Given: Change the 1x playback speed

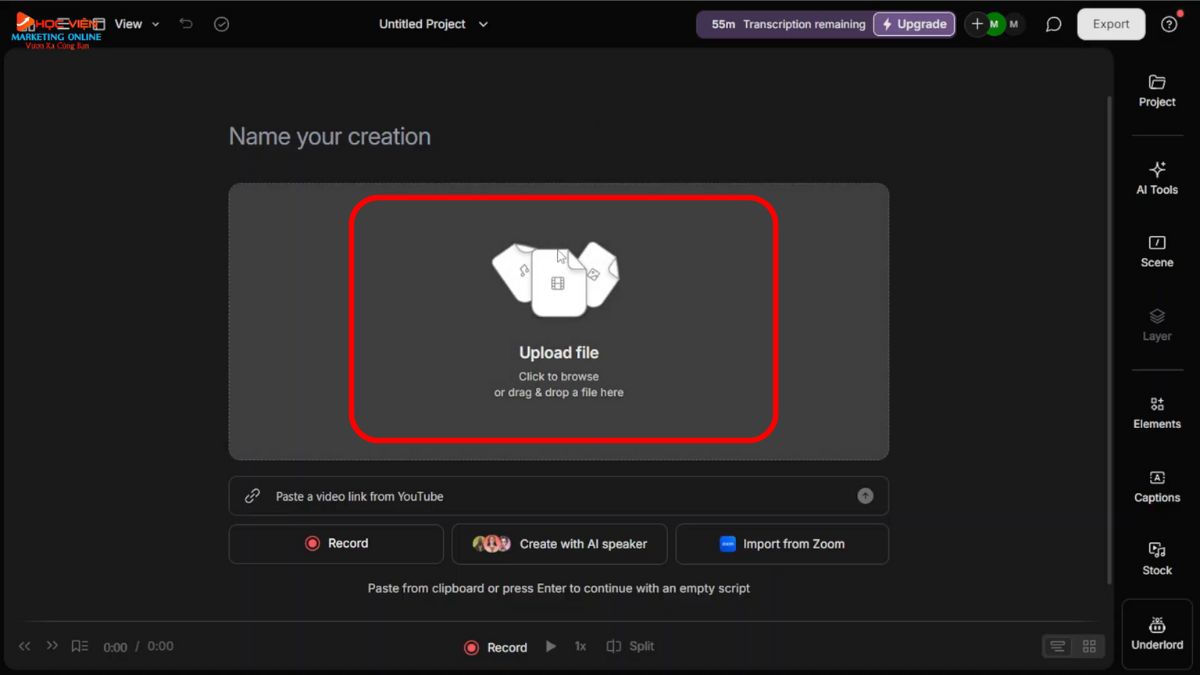Looking at the screenshot, I should click(580, 646).
